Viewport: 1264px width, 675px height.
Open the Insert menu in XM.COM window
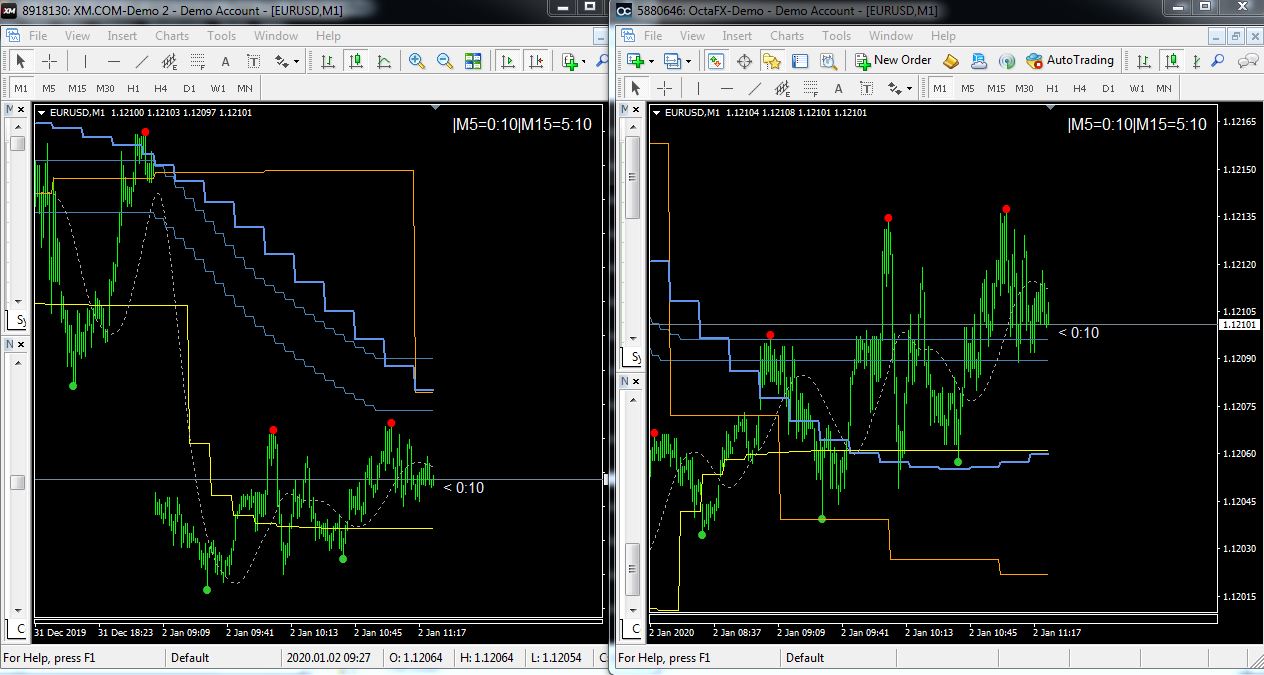coord(122,35)
